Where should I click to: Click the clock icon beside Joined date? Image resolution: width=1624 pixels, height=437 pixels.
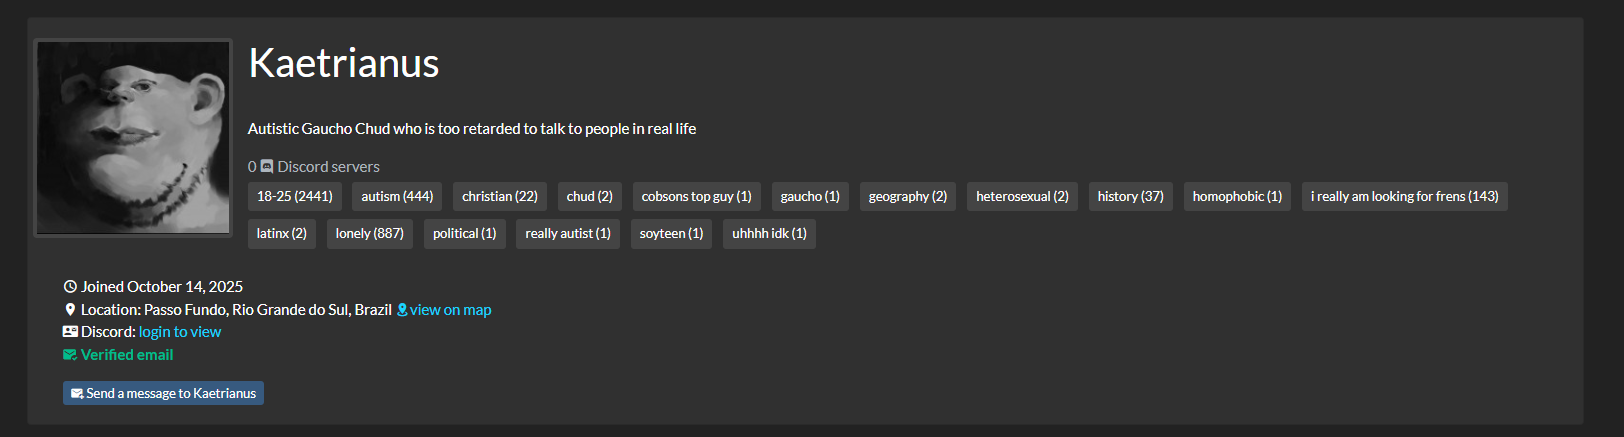tap(70, 287)
